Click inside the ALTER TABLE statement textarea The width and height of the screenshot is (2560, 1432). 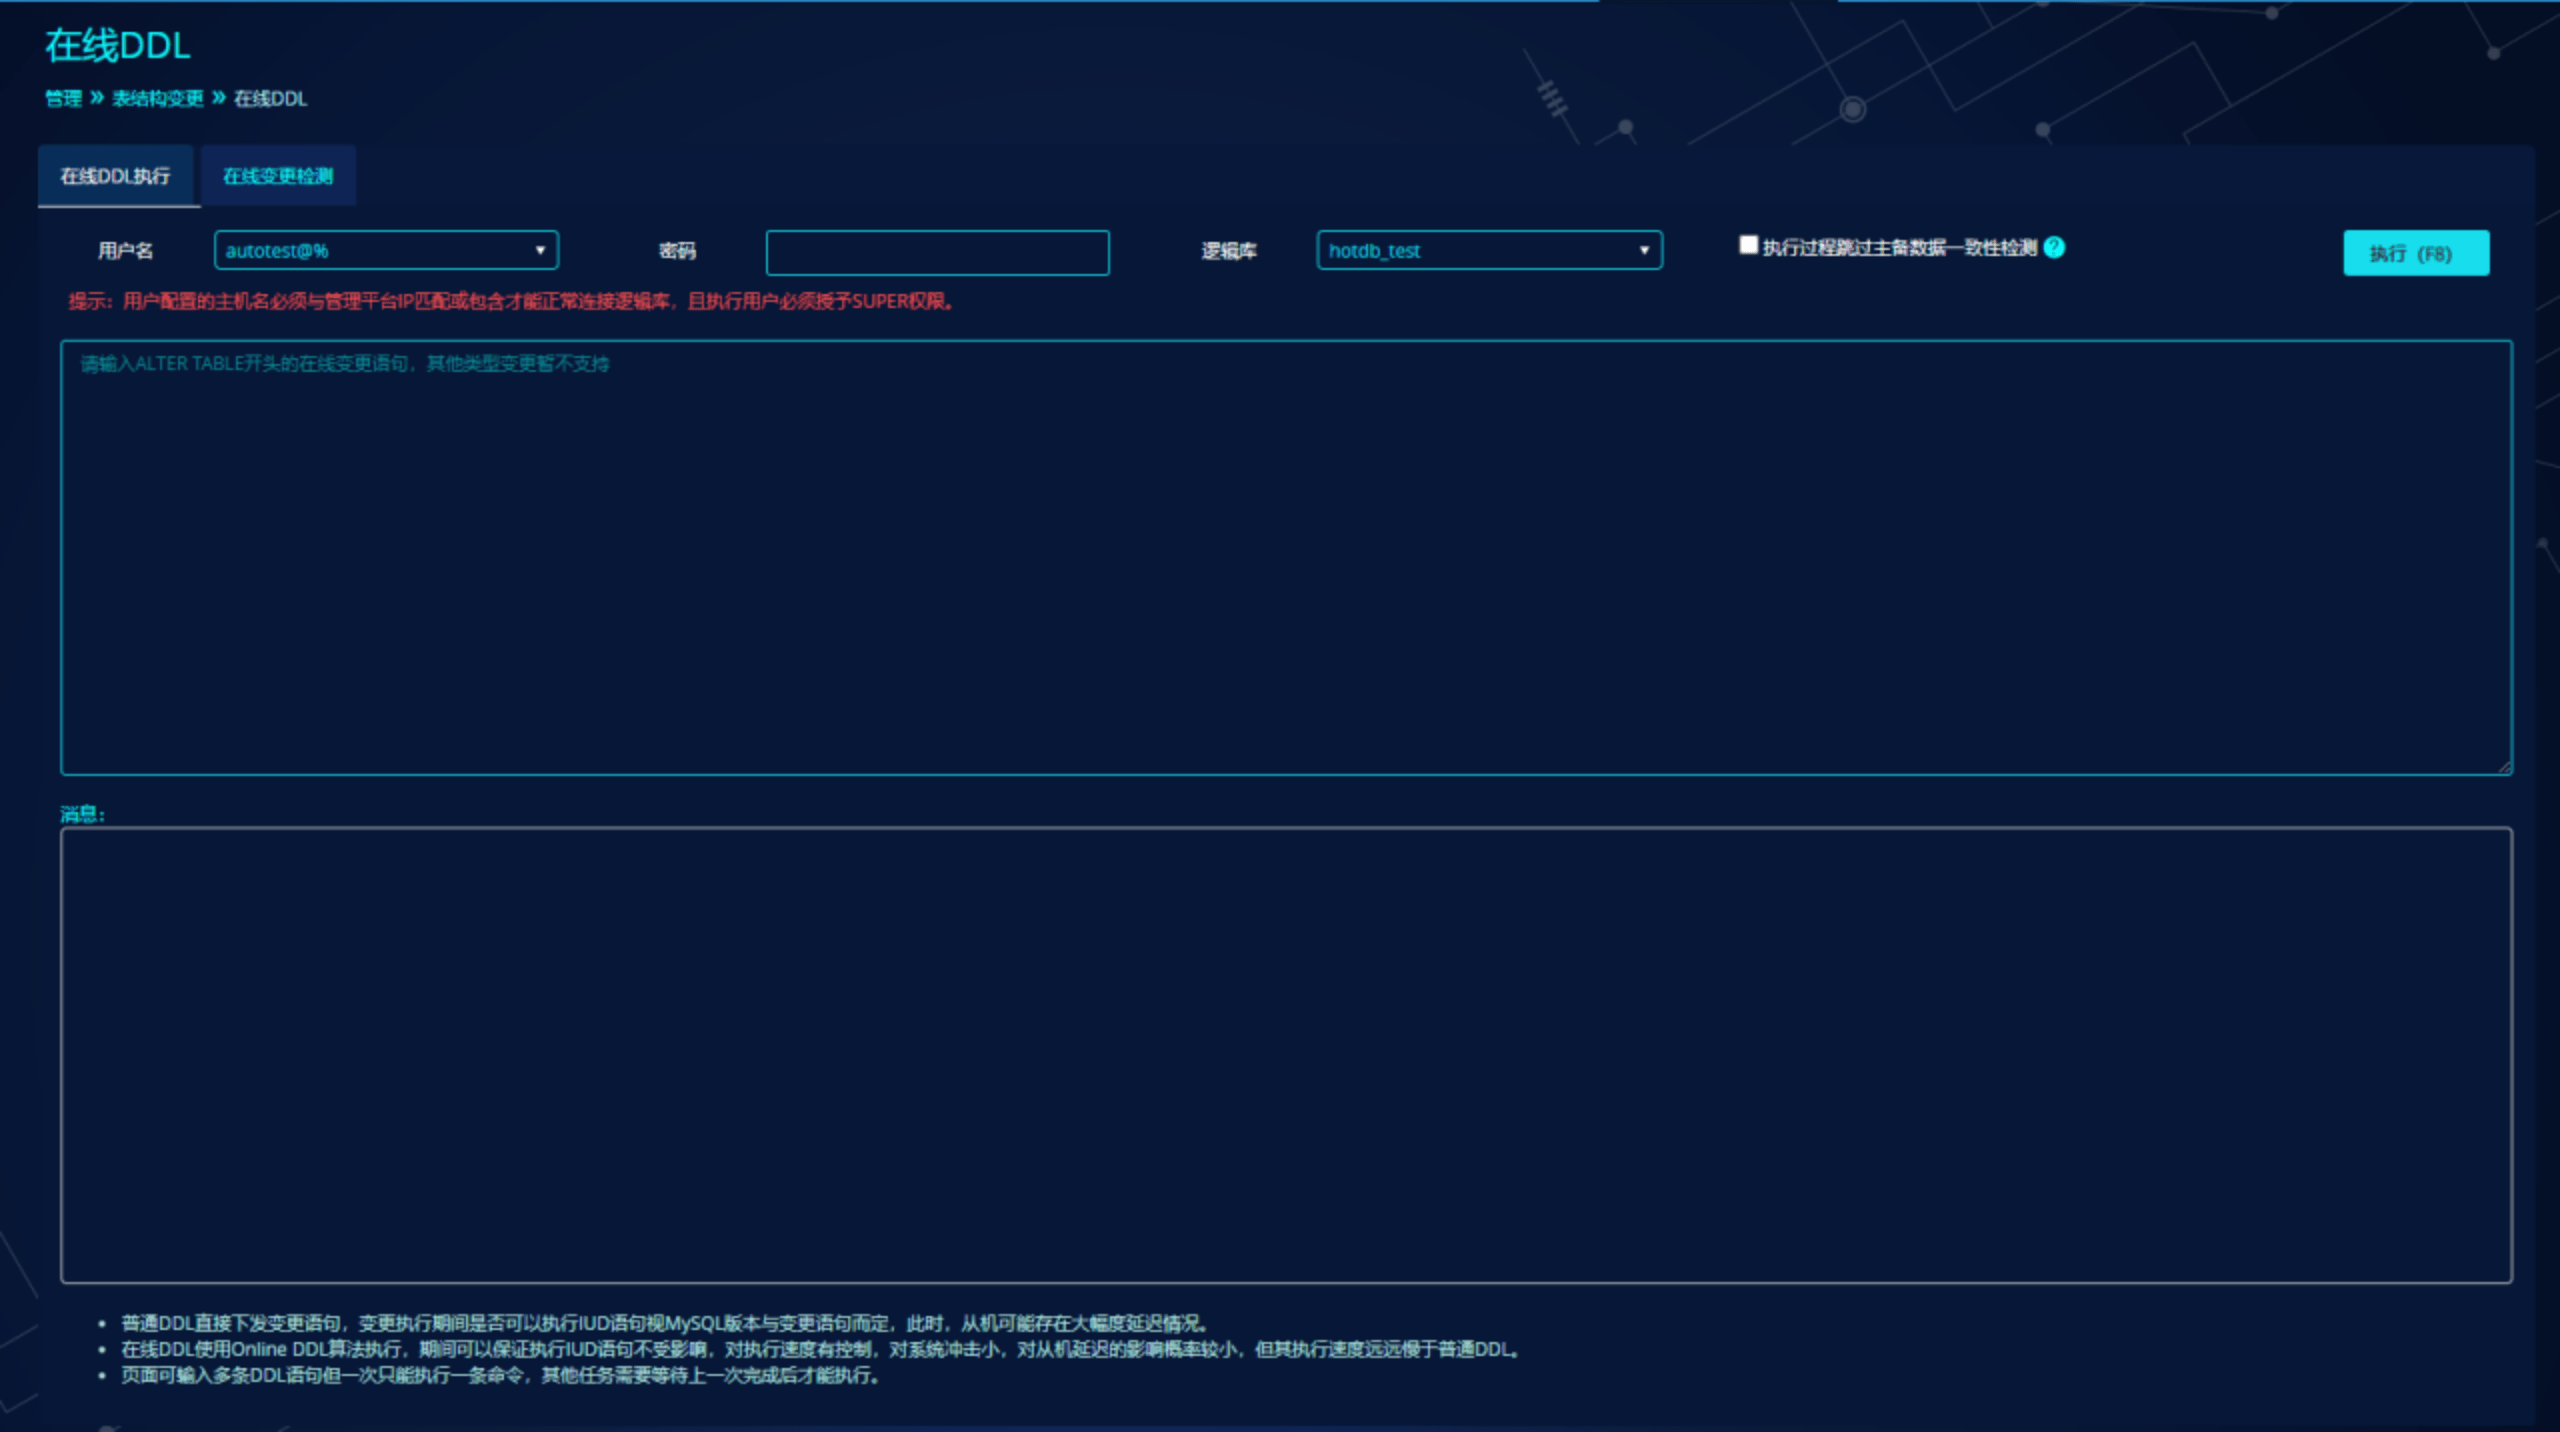1286,558
